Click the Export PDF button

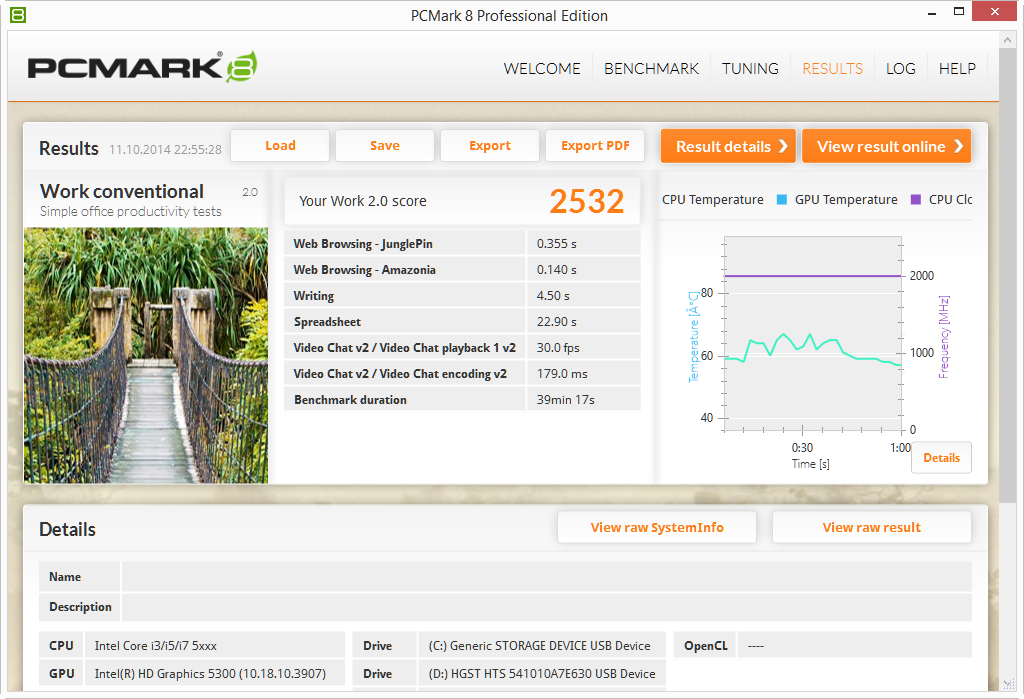[595, 146]
